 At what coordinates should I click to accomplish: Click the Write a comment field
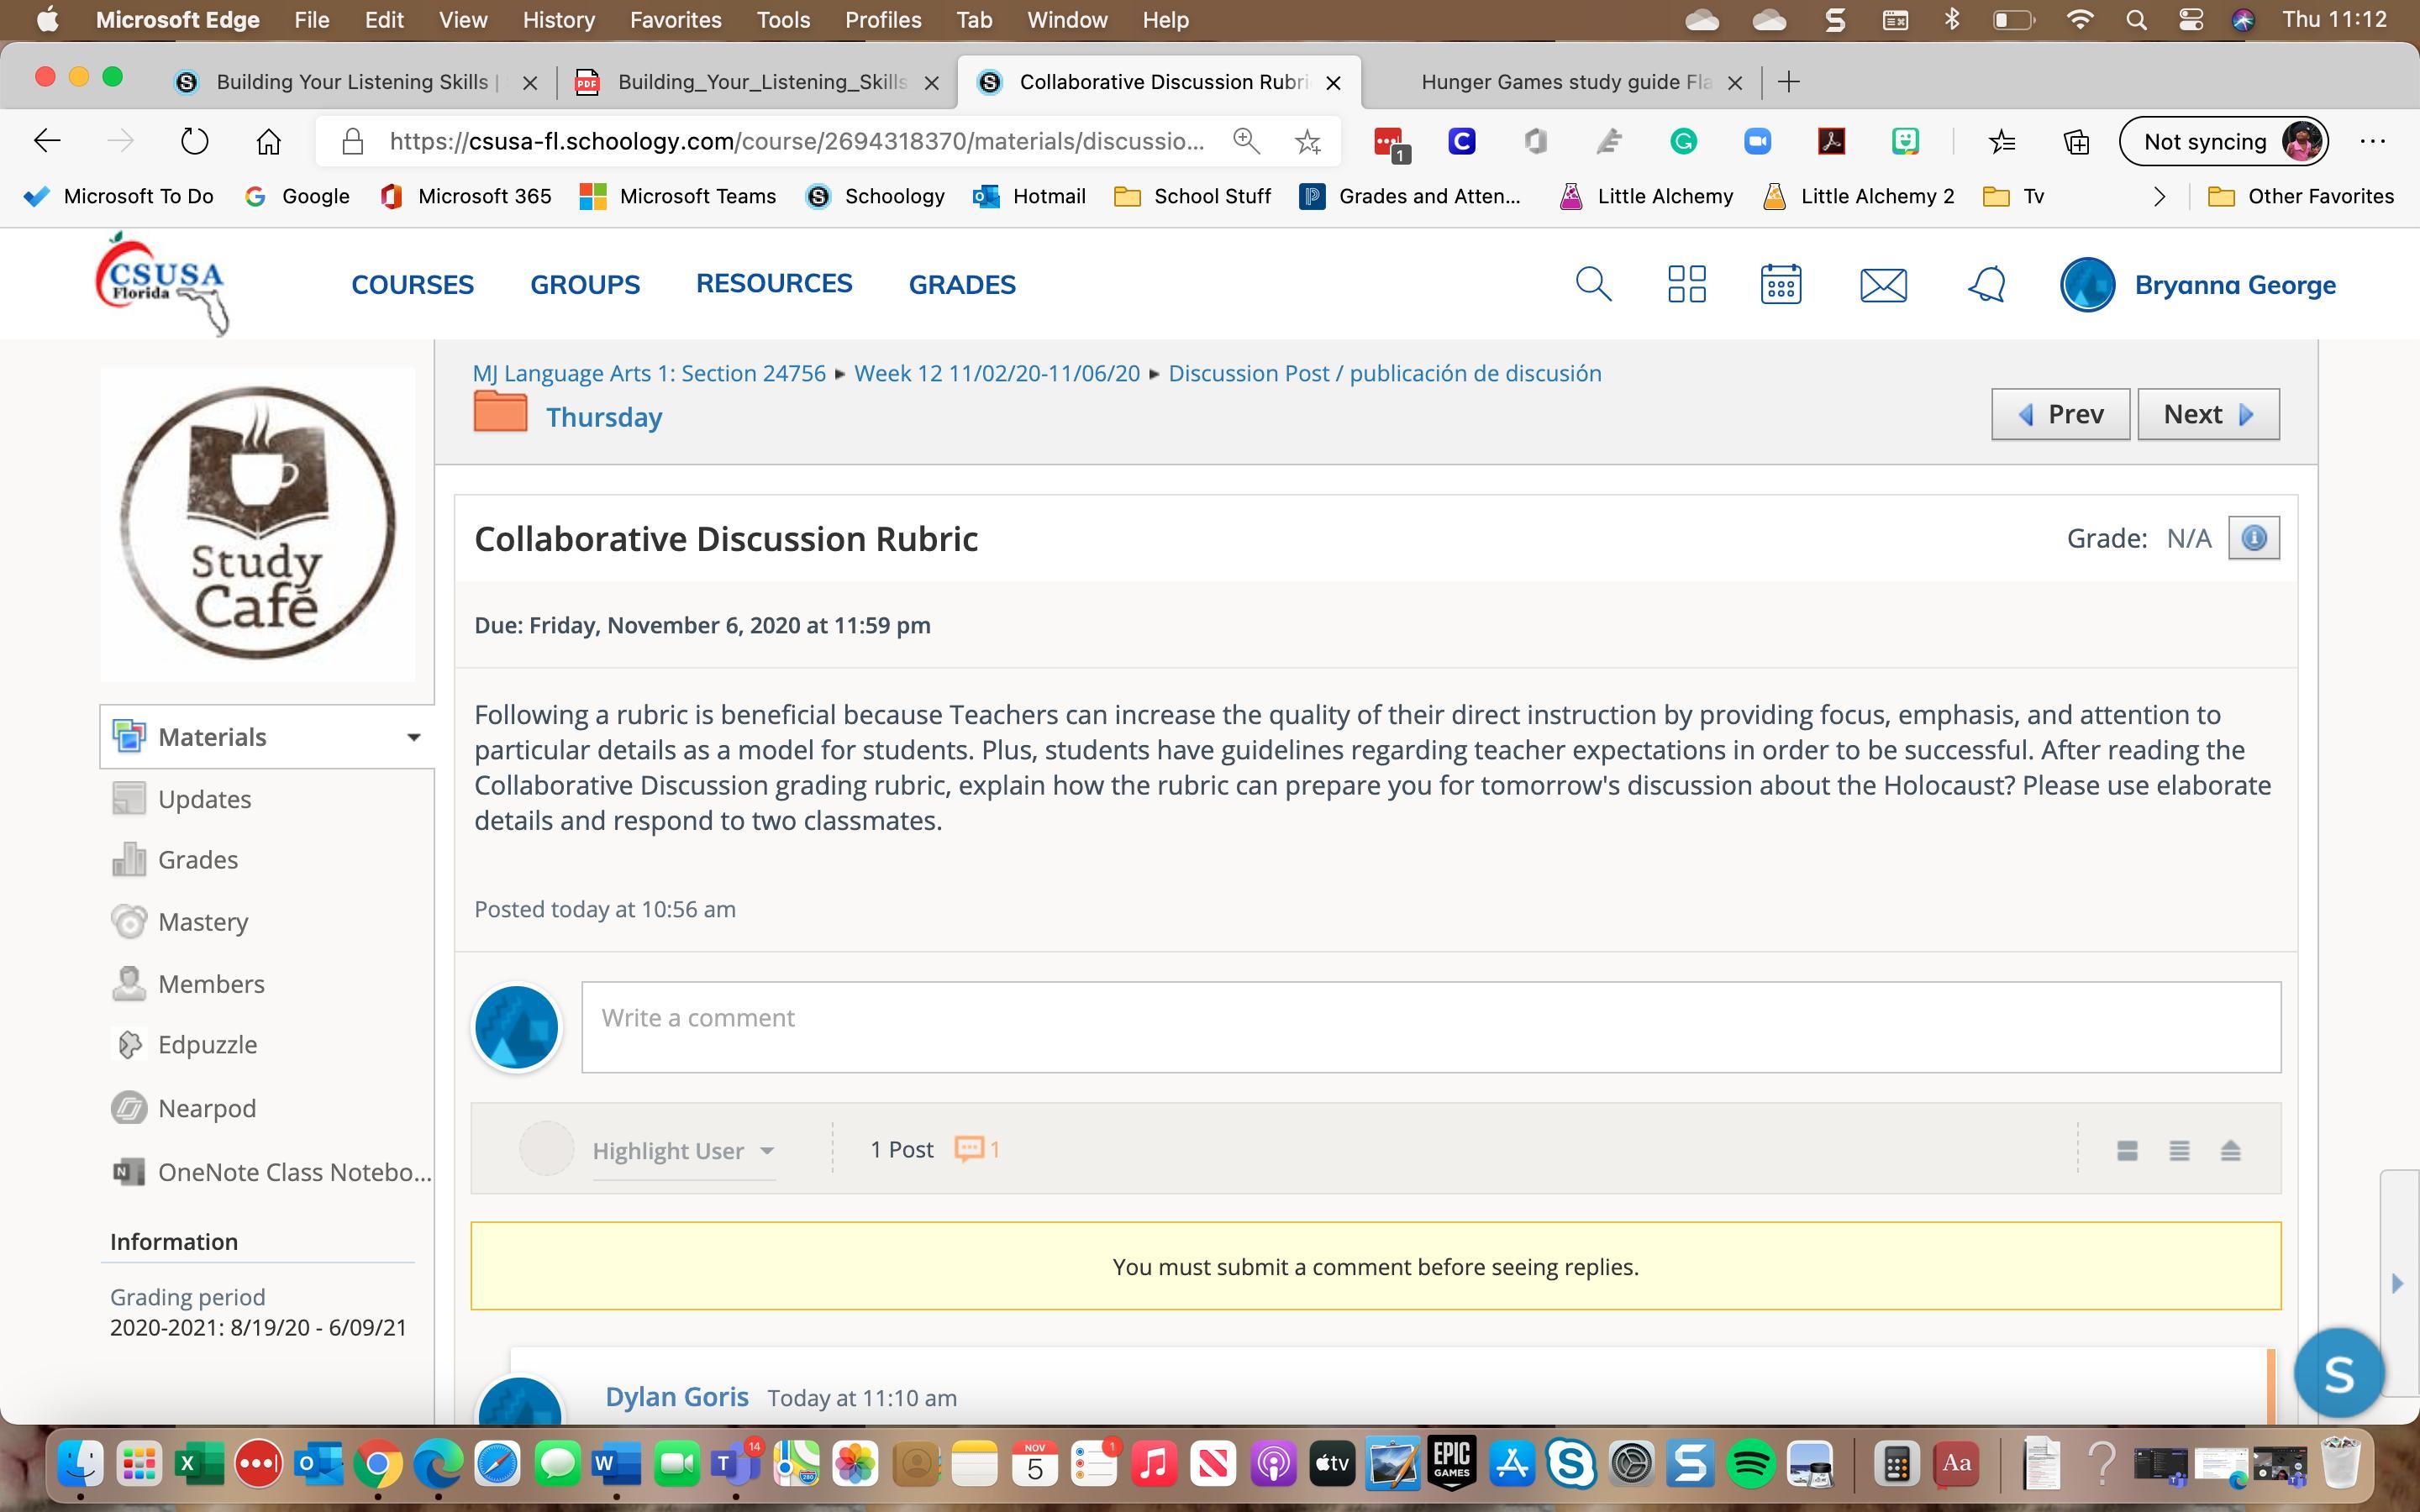[x=1430, y=1026]
